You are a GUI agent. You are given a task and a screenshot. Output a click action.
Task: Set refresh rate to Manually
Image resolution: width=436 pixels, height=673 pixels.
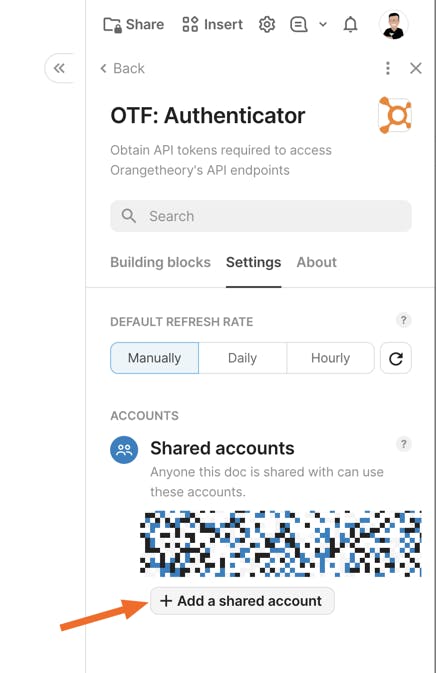154,358
